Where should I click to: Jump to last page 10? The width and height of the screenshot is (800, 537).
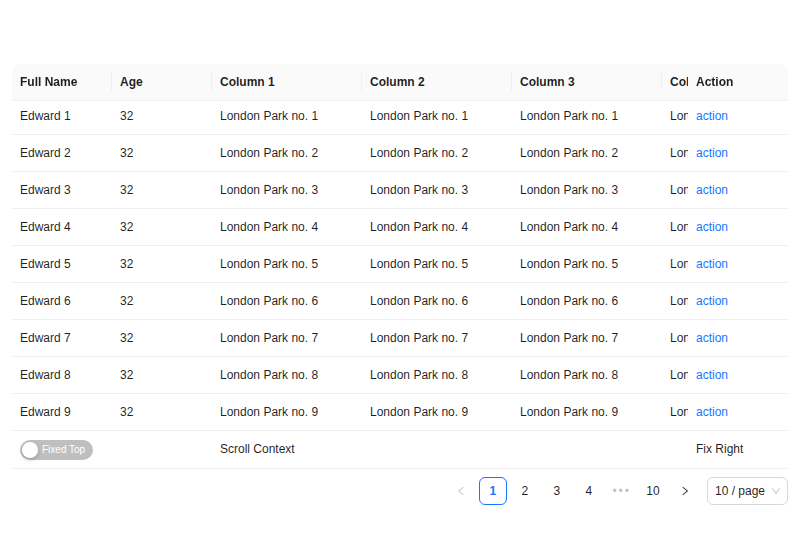point(653,491)
